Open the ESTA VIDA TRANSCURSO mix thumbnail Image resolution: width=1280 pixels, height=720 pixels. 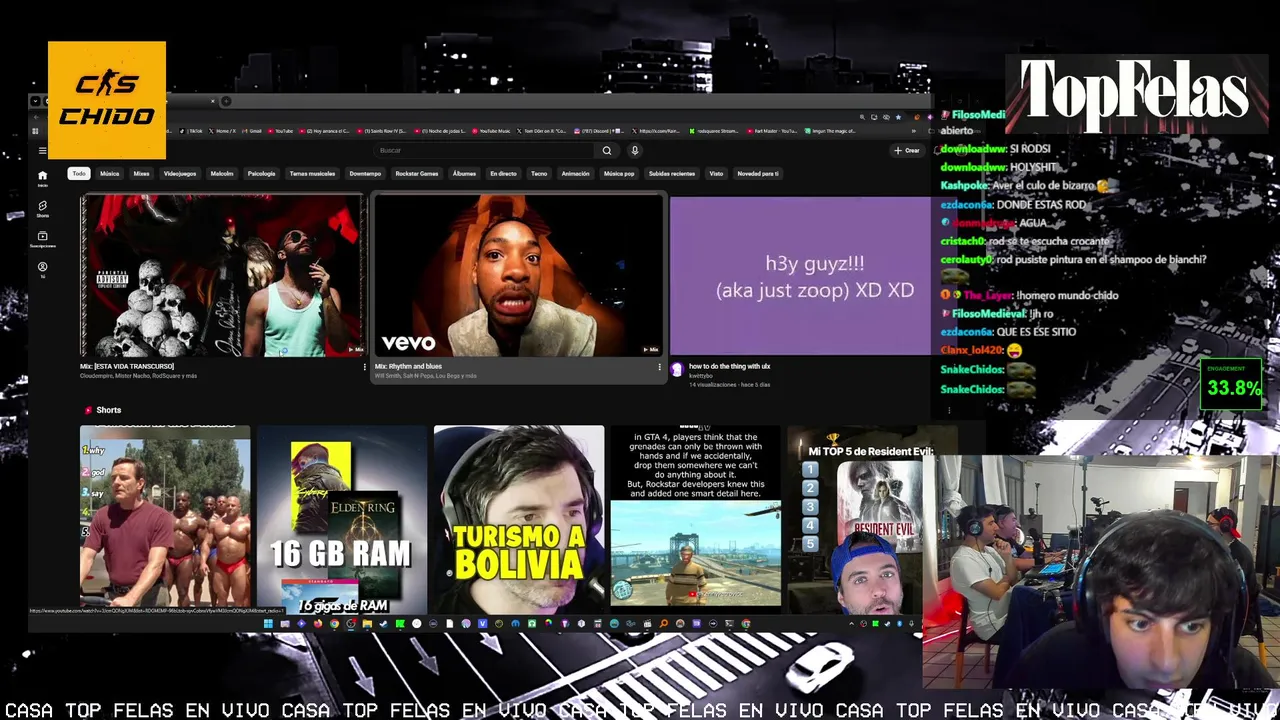coord(222,275)
